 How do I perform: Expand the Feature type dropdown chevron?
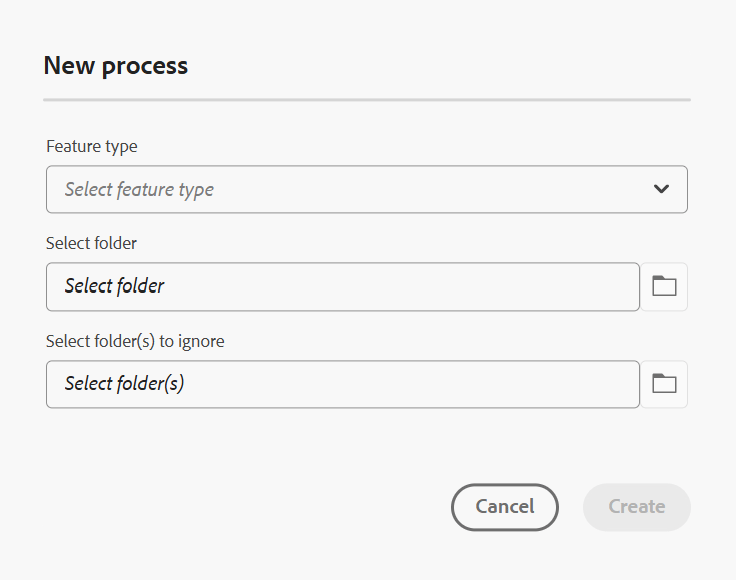(x=661, y=189)
